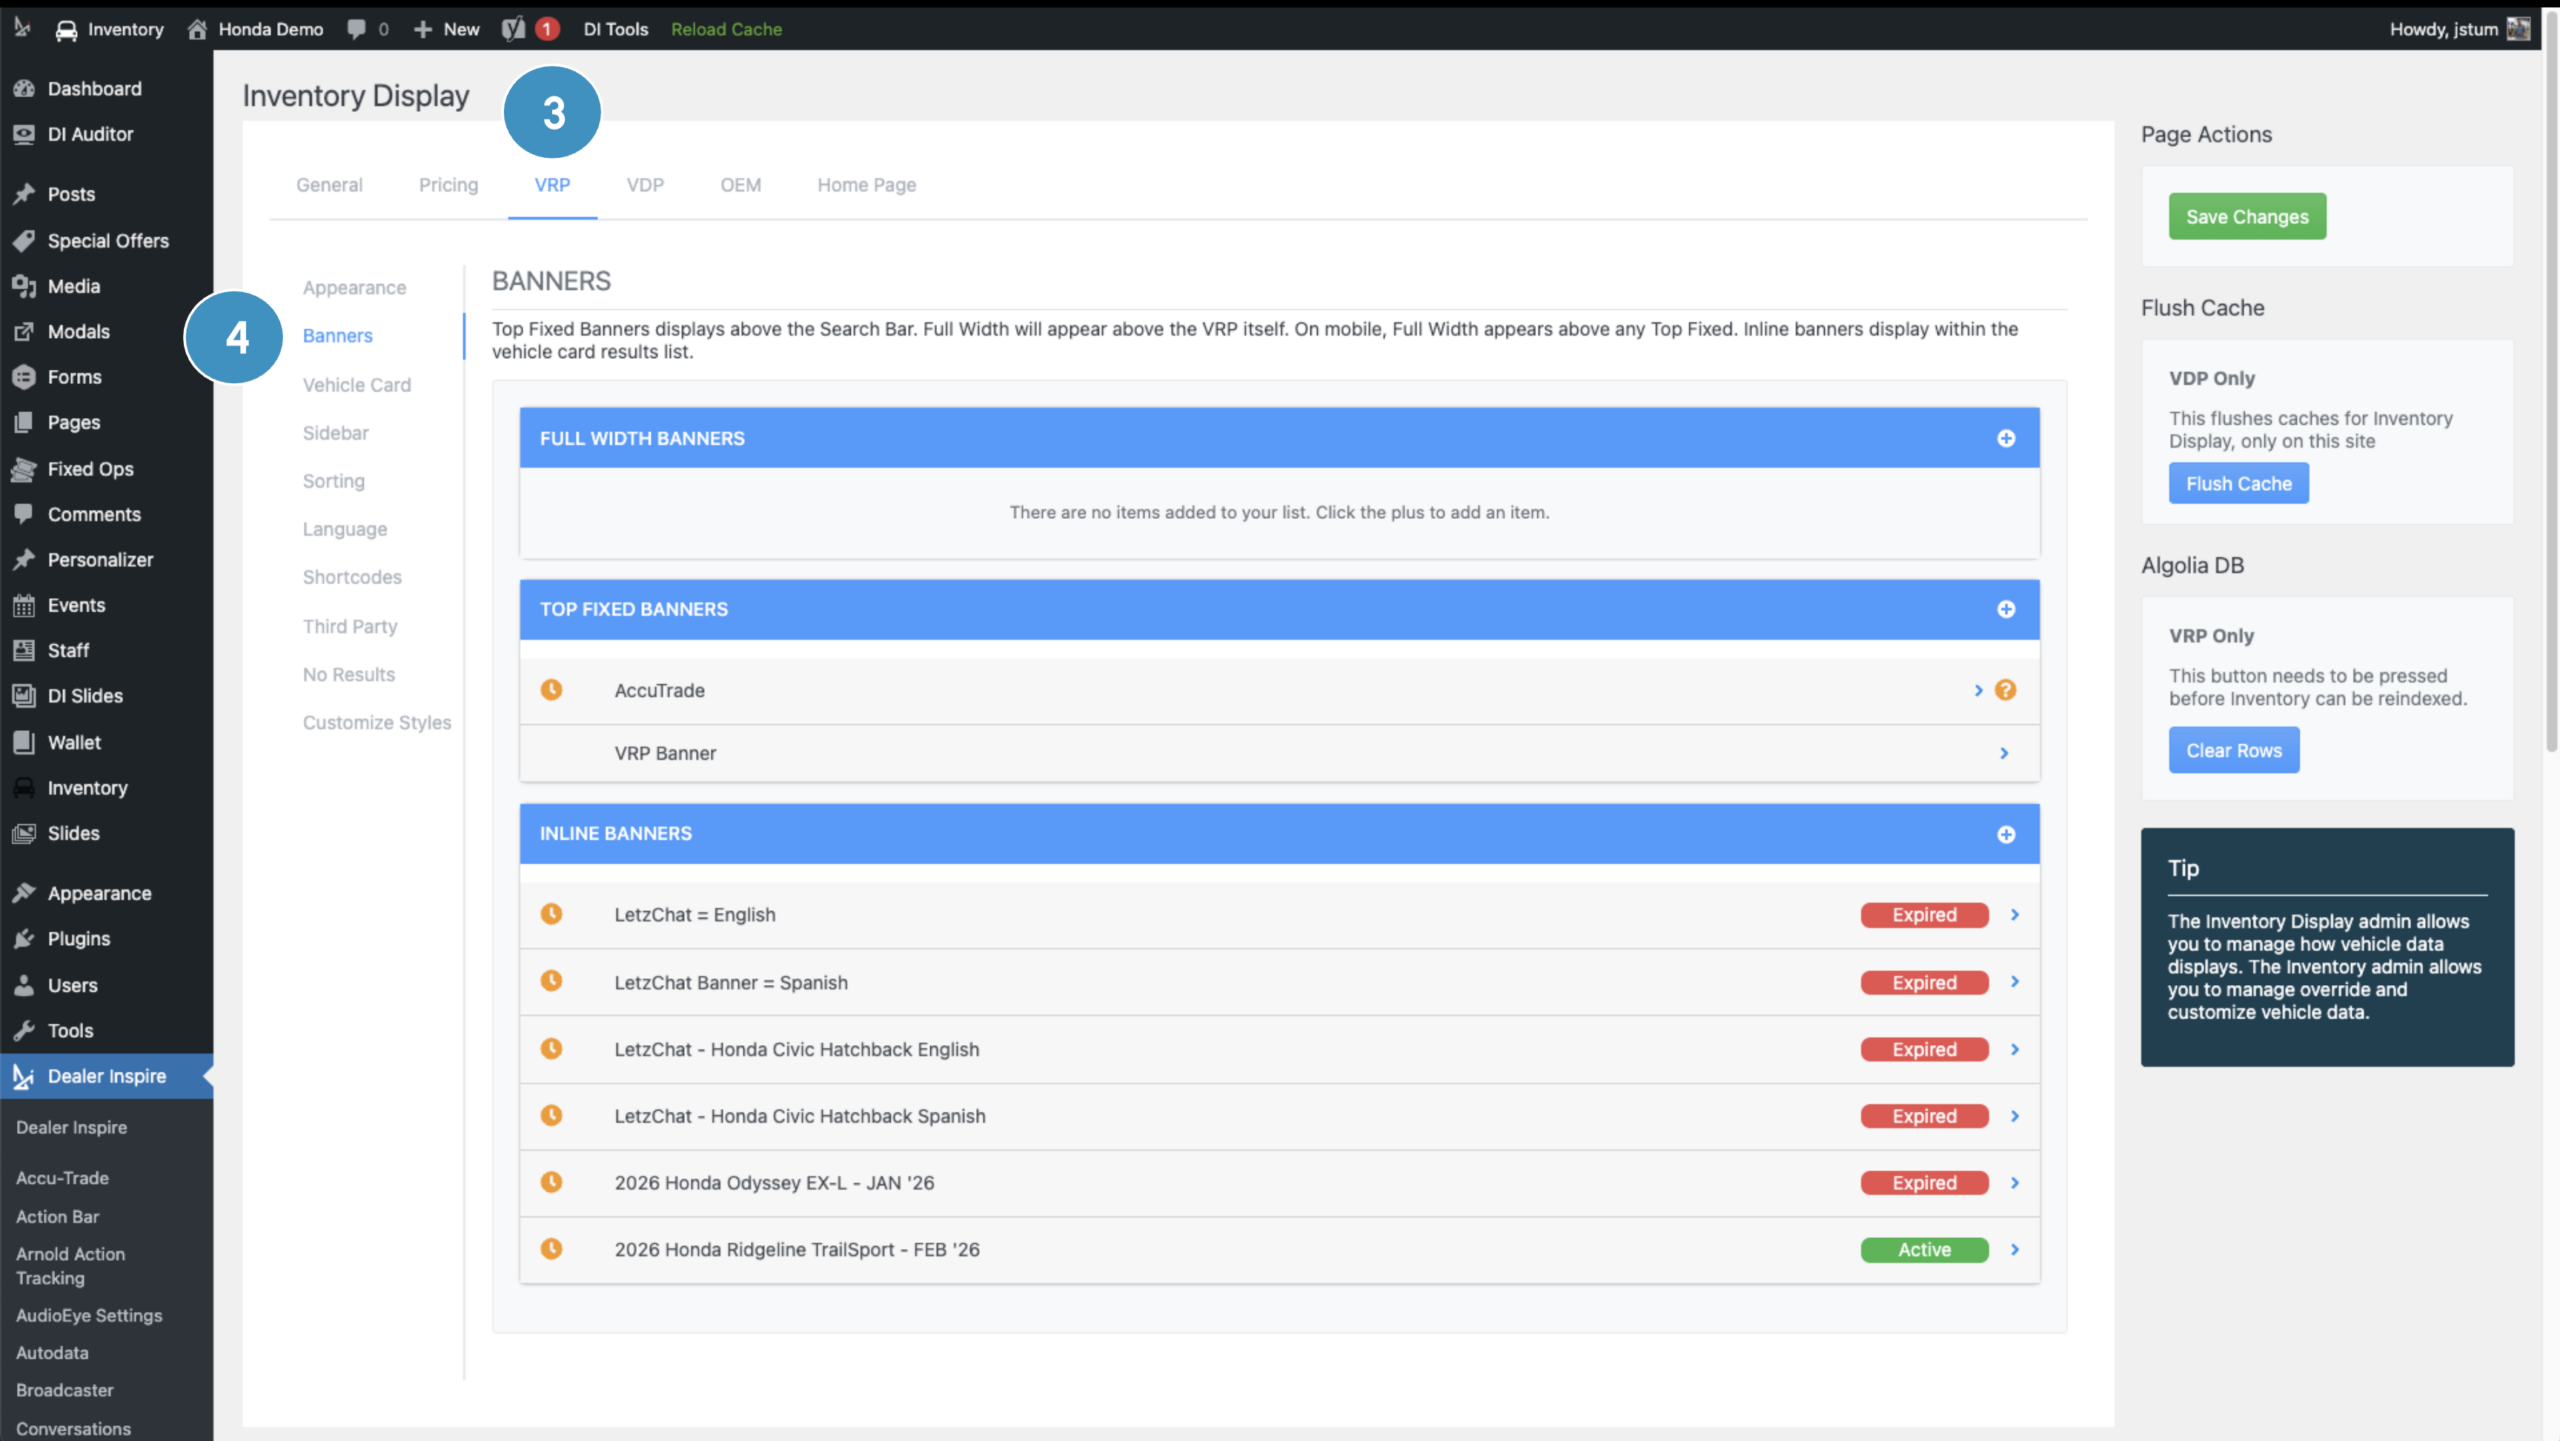The image size is (2560, 1441).
Task: Switch to the Pricing tab
Action: (x=448, y=185)
